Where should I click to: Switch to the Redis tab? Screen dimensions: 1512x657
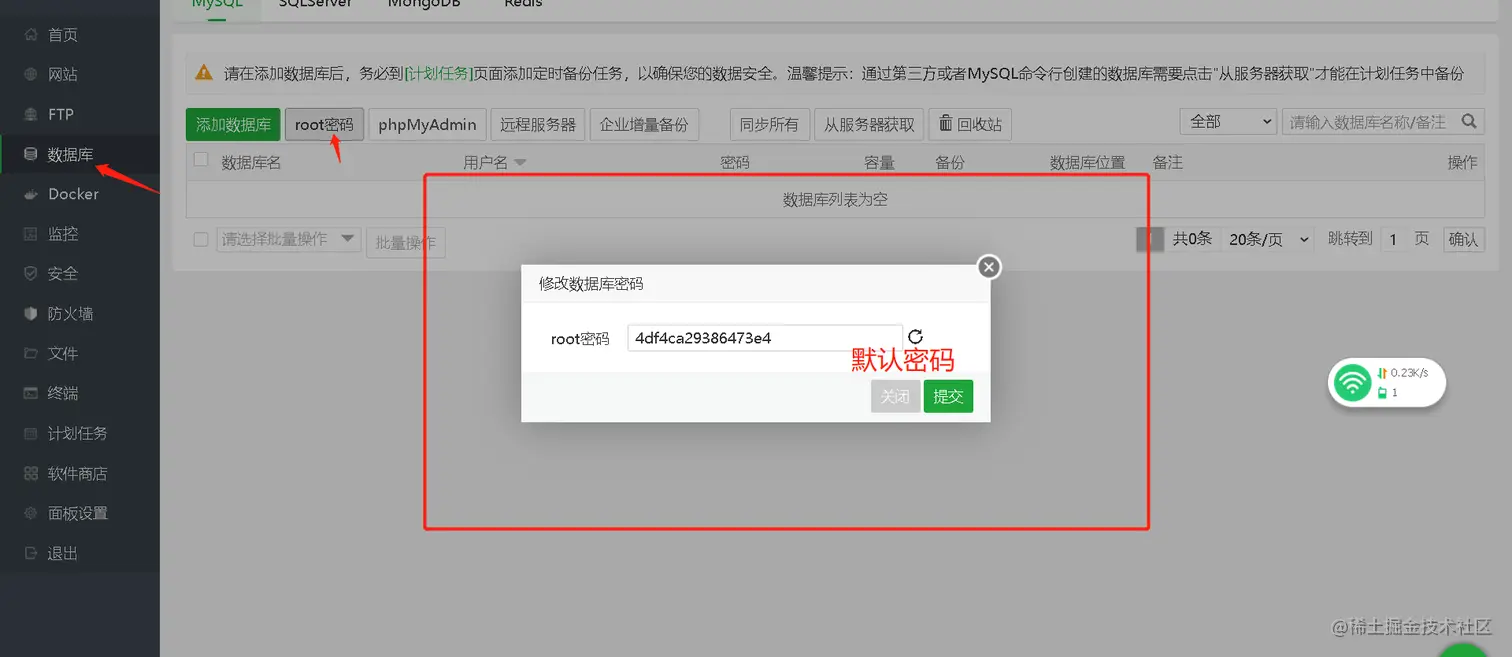(522, 6)
